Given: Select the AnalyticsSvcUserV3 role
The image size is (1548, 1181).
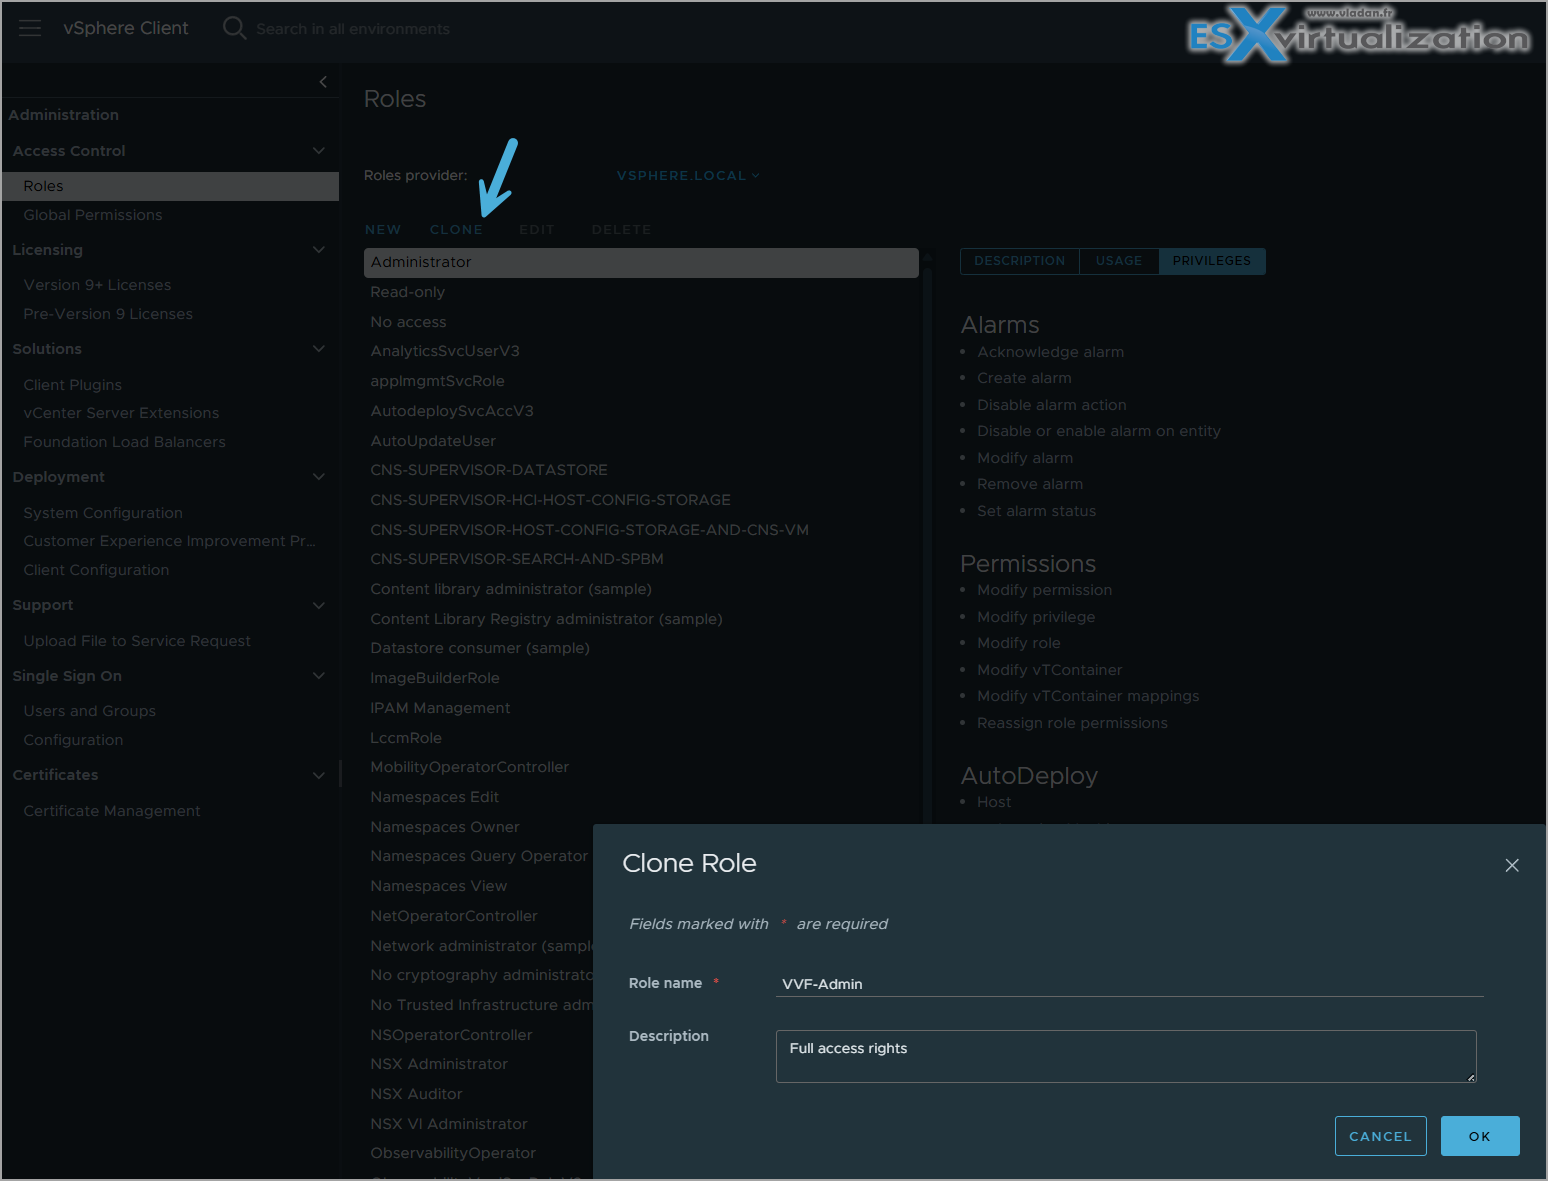Looking at the screenshot, I should [x=445, y=351].
